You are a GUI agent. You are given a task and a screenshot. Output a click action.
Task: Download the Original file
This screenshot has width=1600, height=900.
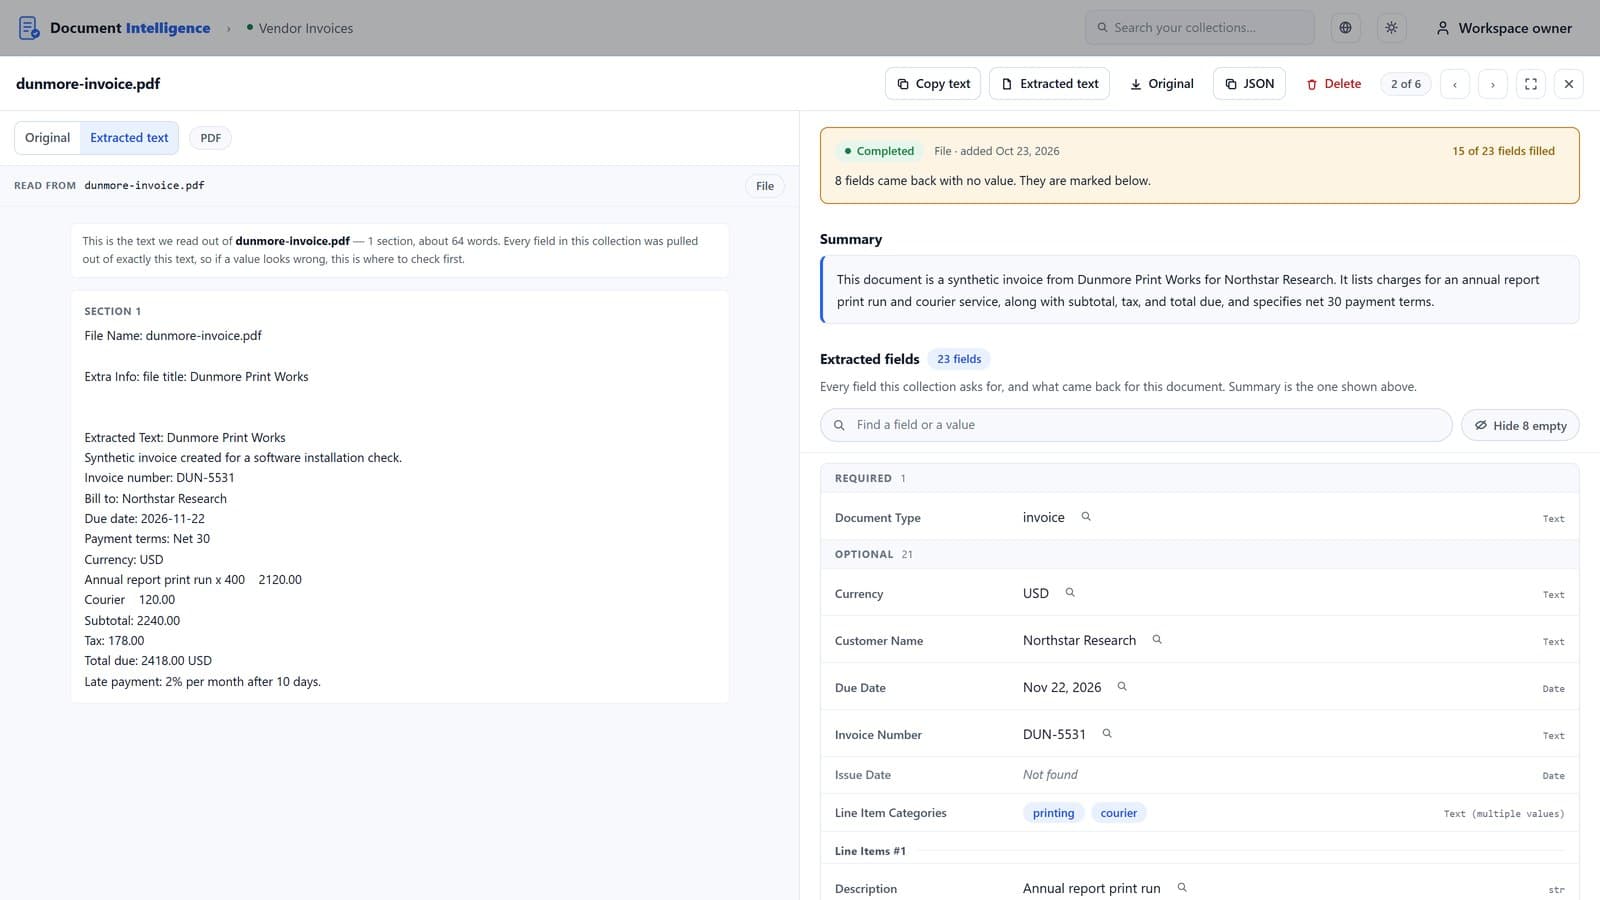[x=1161, y=84]
